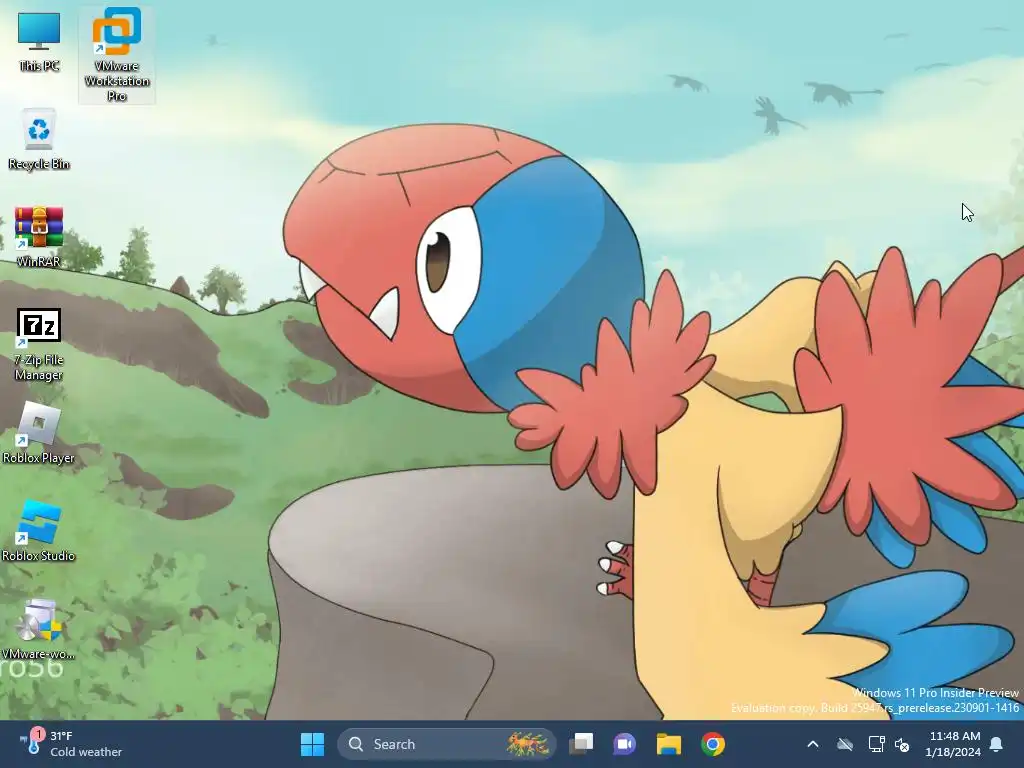The height and width of the screenshot is (768, 1024).
Task: Click the taskbar Search box
Action: [x=447, y=744]
